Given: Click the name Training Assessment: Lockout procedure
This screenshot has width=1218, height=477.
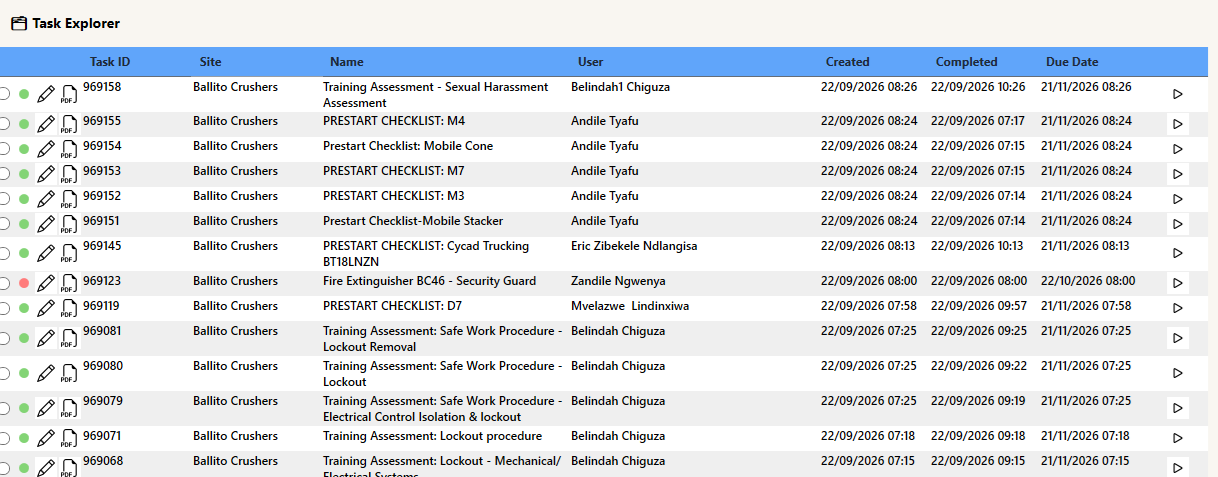Looking at the screenshot, I should (432, 436).
